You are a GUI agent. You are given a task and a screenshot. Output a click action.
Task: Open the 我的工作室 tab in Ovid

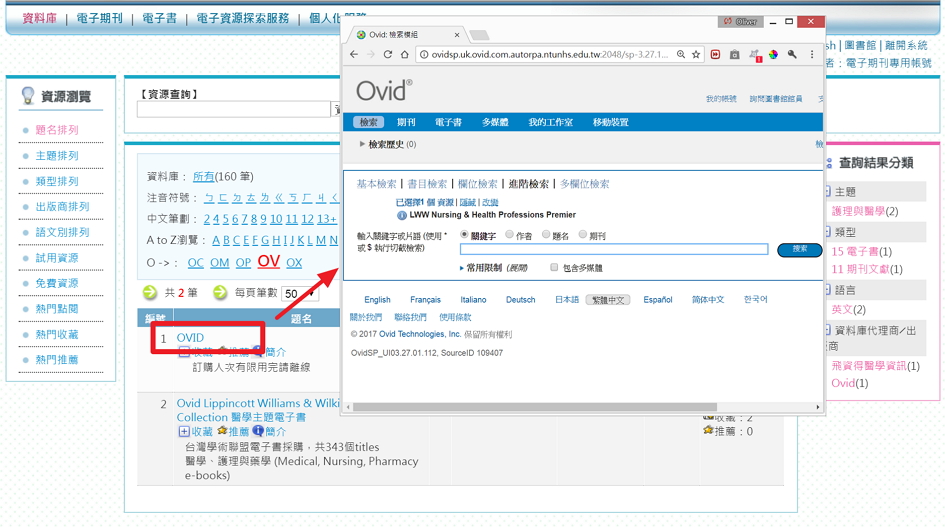pos(550,122)
